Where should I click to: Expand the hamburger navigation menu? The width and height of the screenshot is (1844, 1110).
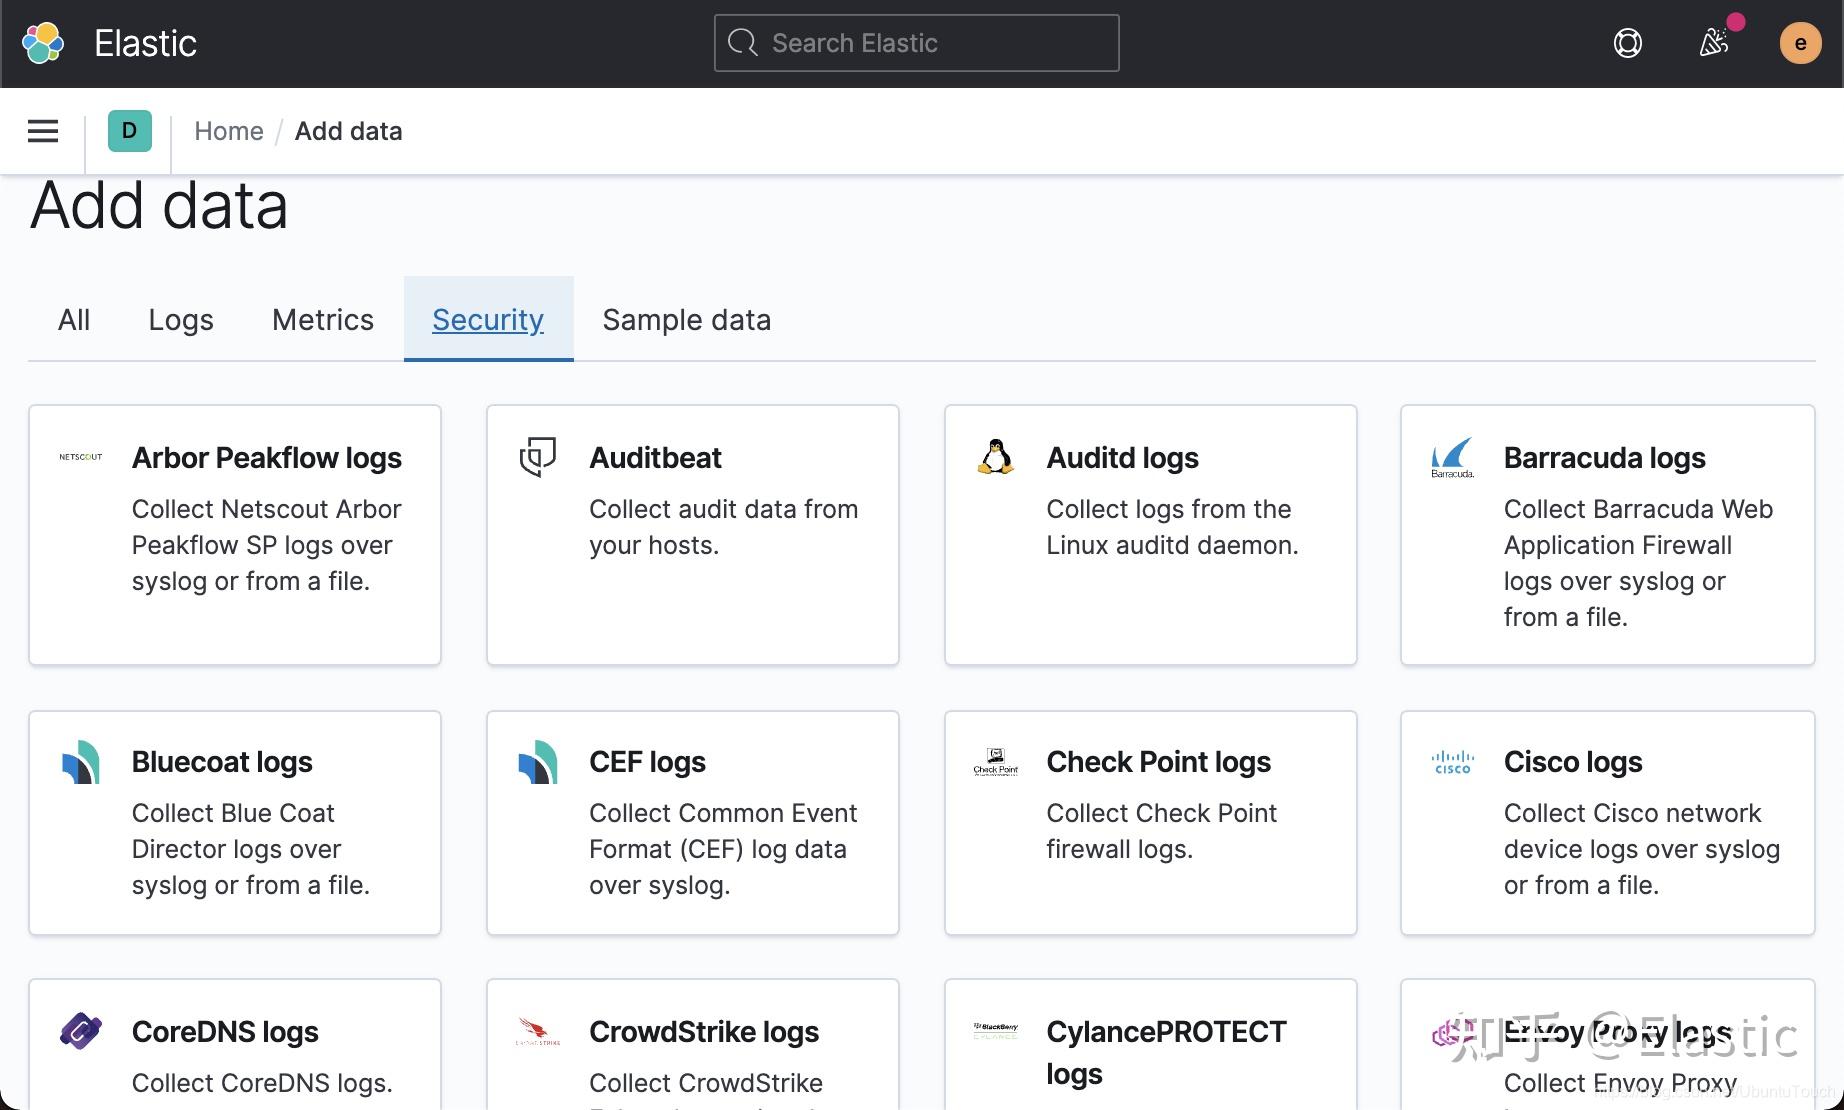click(x=42, y=131)
